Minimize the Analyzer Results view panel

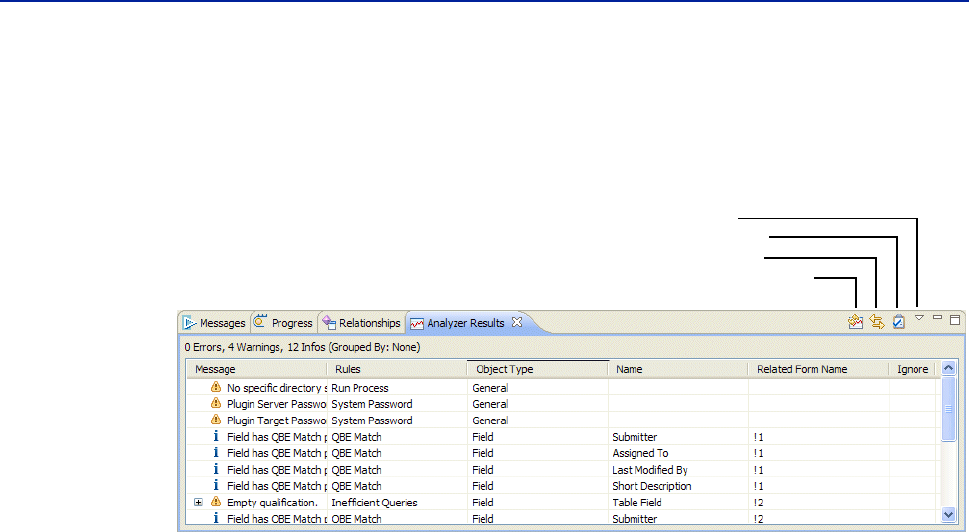point(937,318)
